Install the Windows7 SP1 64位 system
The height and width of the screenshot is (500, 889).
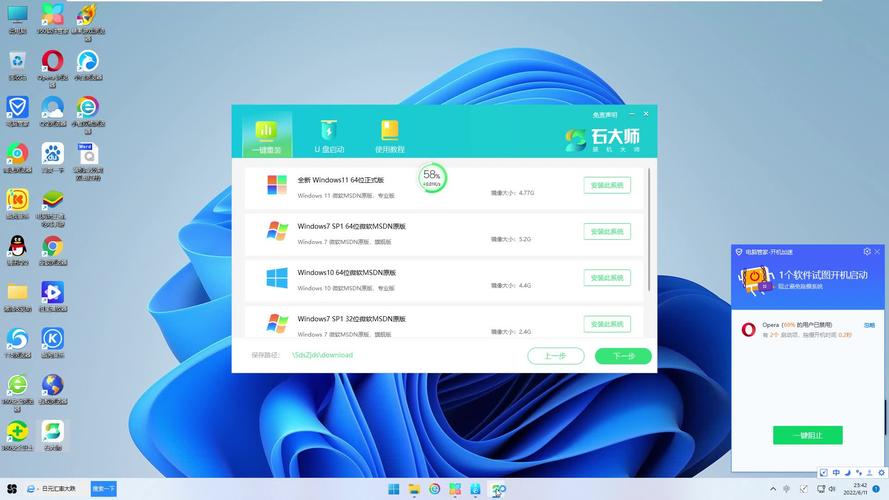pyautogui.click(x=607, y=231)
